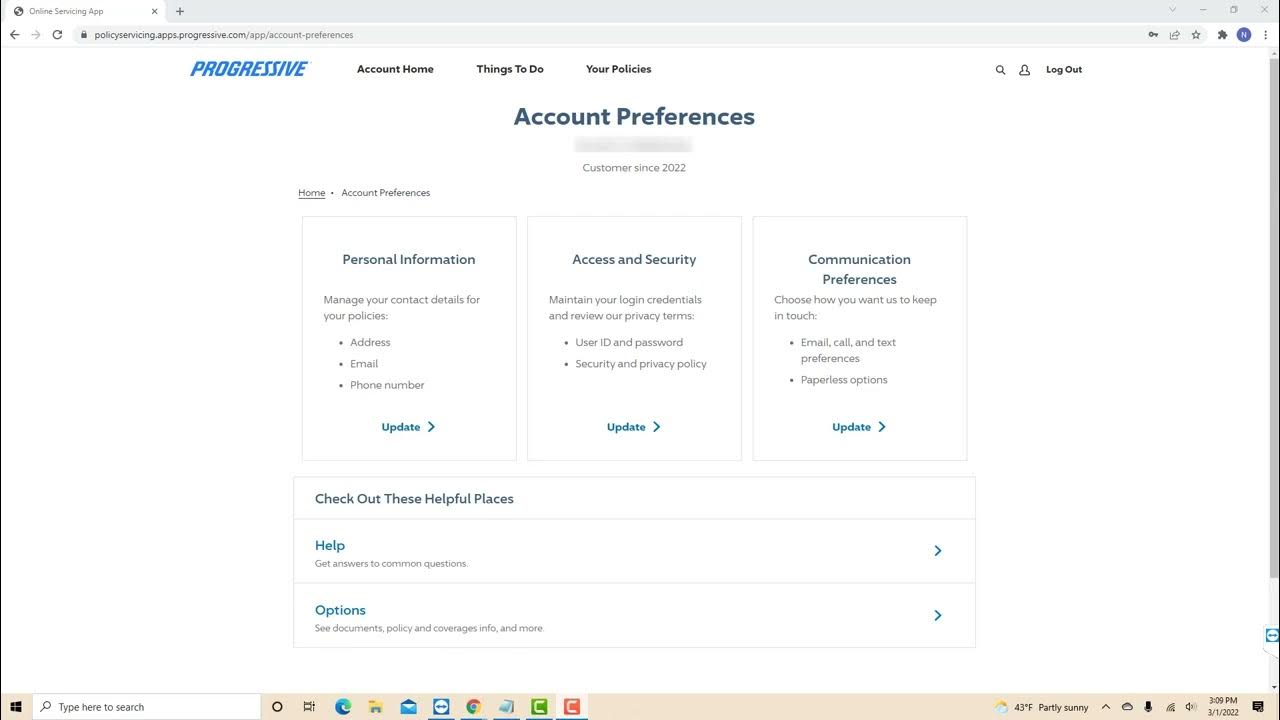This screenshot has height=720, width=1280.
Task: Open Things To Do menu
Action: [510, 69]
